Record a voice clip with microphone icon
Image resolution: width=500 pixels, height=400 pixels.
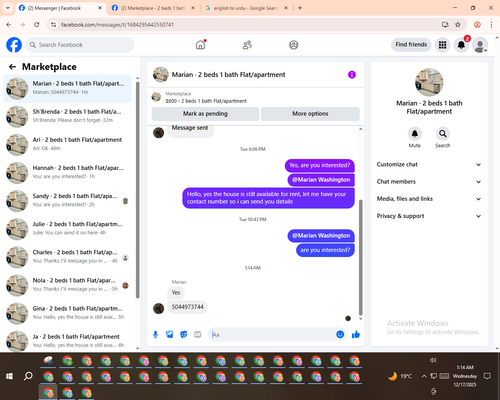click(155, 334)
